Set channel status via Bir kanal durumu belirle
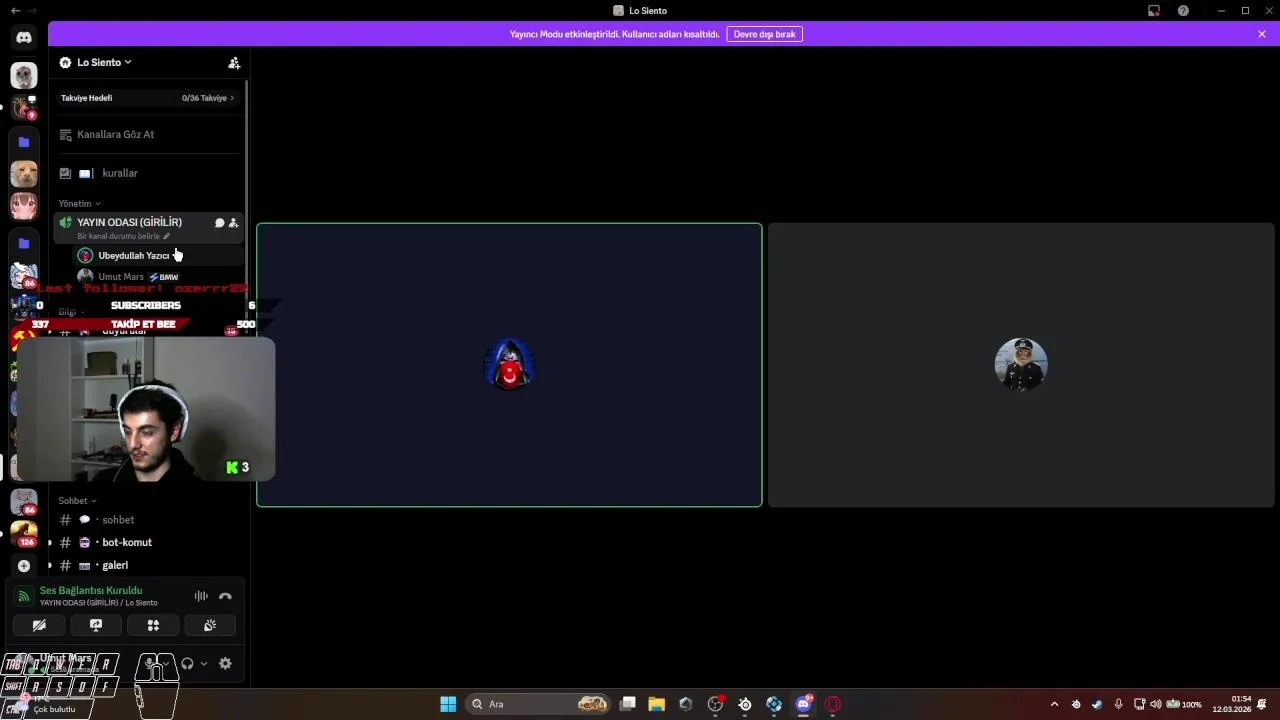This screenshot has width=1280, height=720. (x=123, y=236)
